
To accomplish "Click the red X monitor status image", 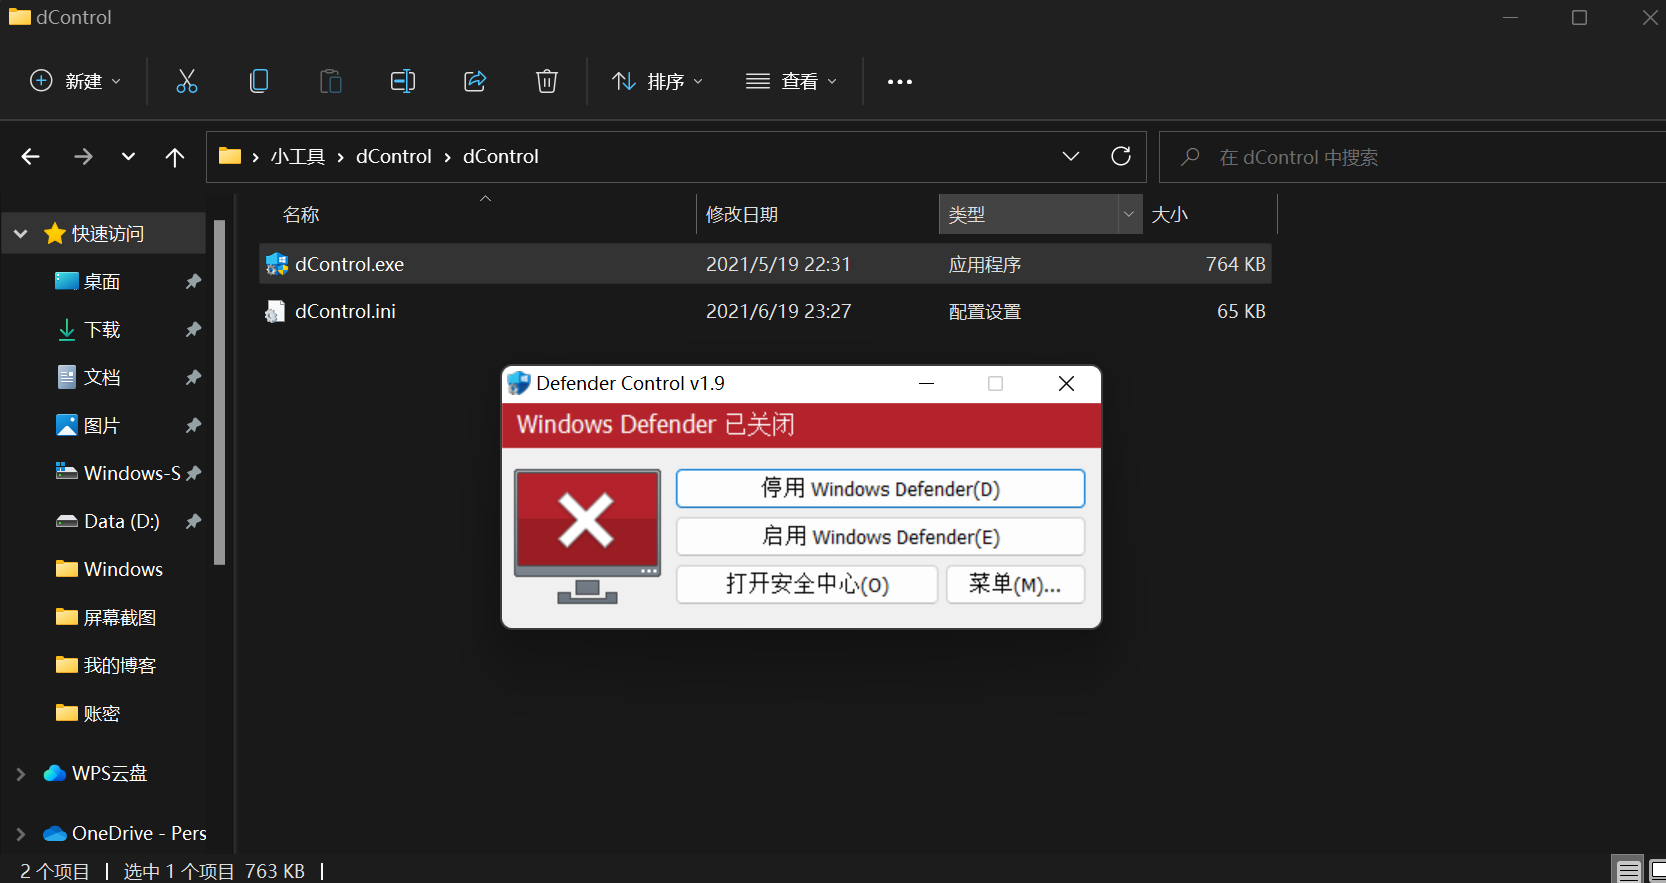I will 587,536.
